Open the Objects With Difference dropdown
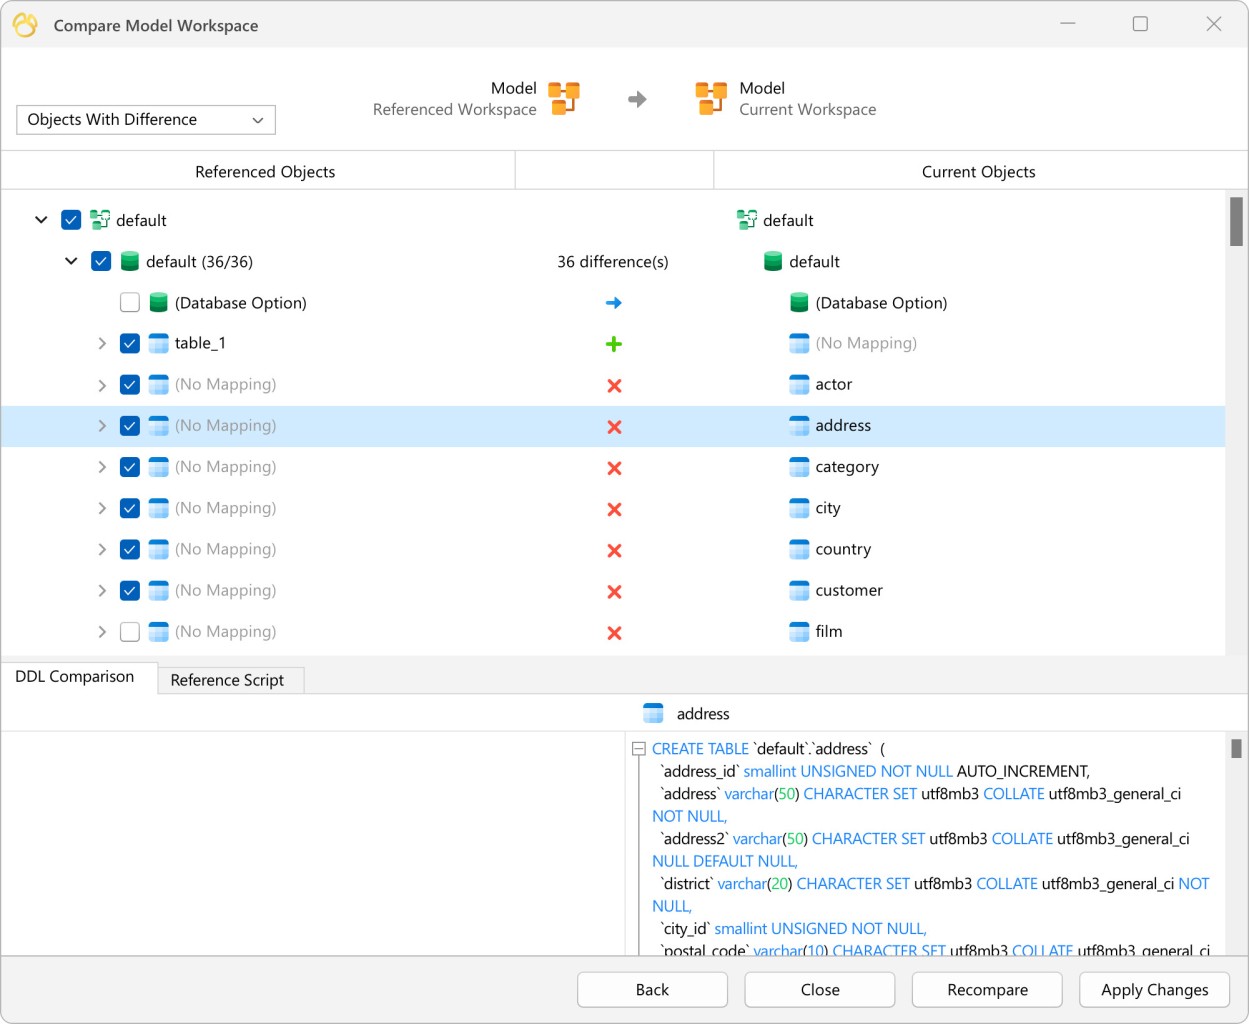The height and width of the screenshot is (1024, 1249). (146, 120)
